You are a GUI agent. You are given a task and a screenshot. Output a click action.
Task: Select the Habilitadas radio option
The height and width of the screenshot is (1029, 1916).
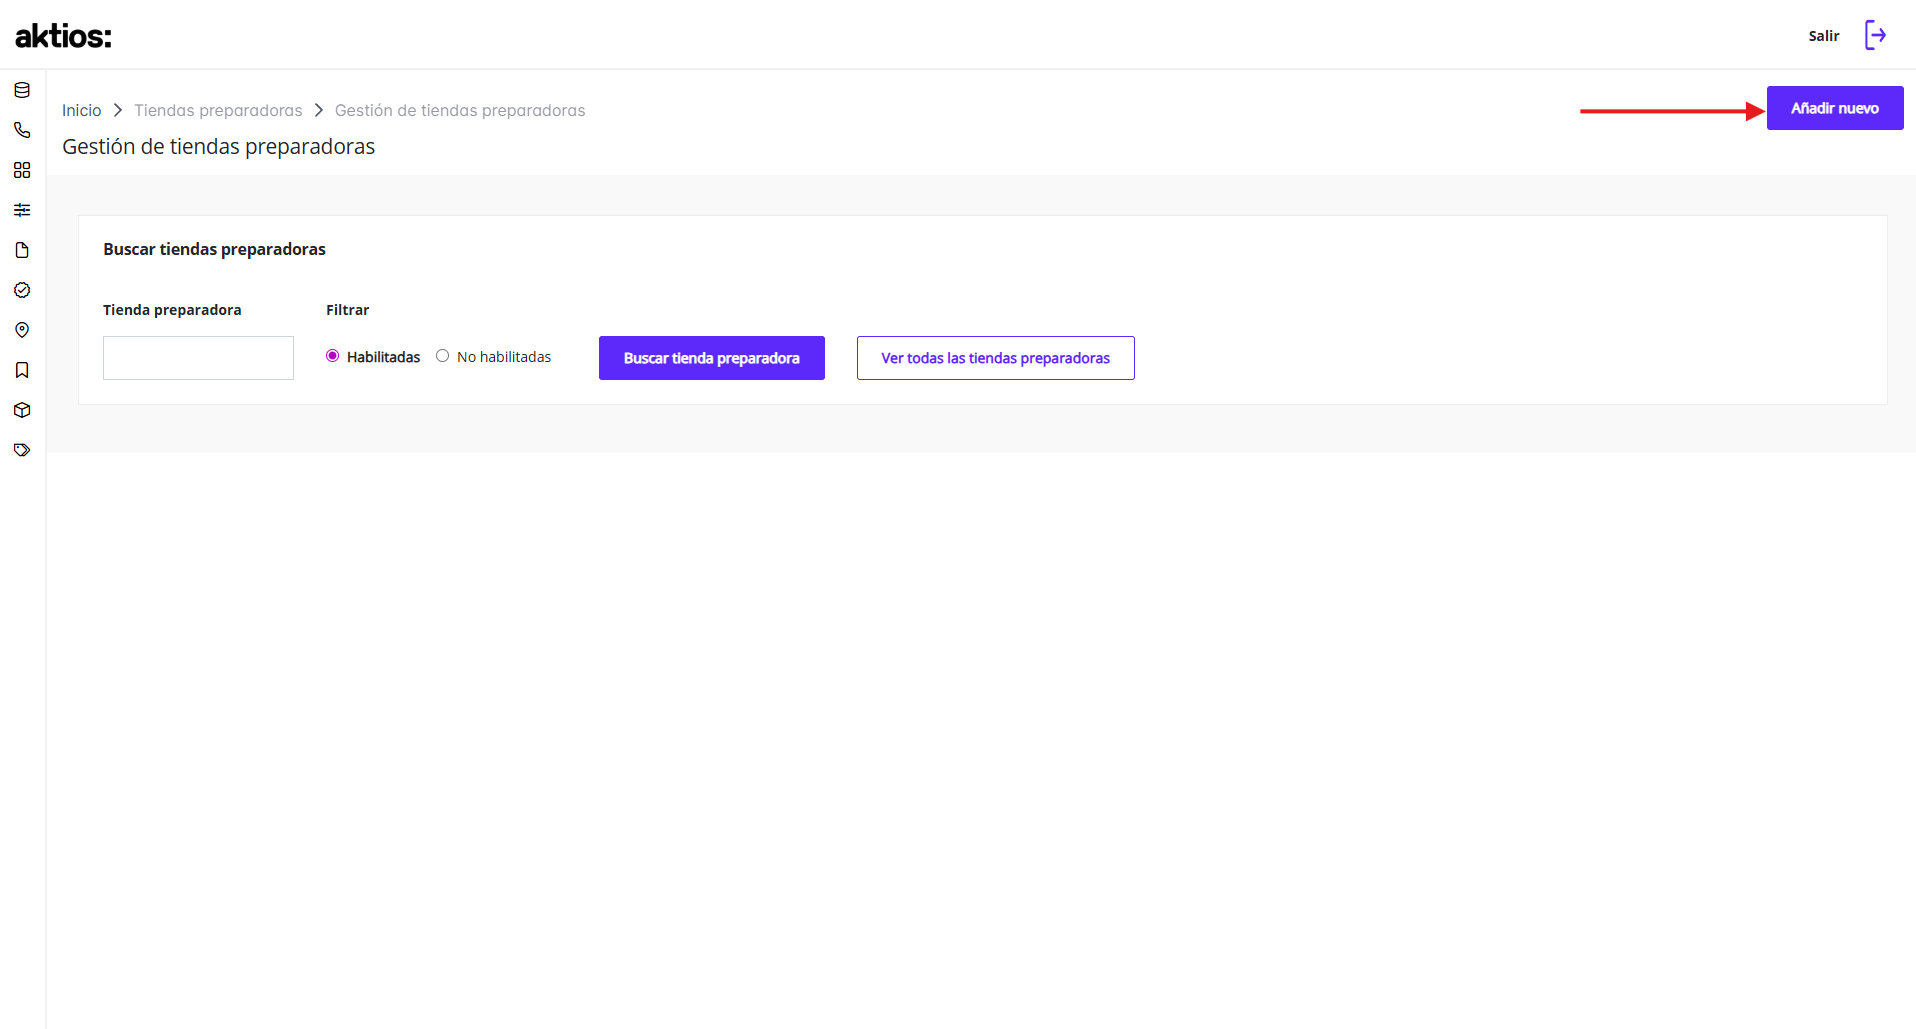click(x=333, y=356)
